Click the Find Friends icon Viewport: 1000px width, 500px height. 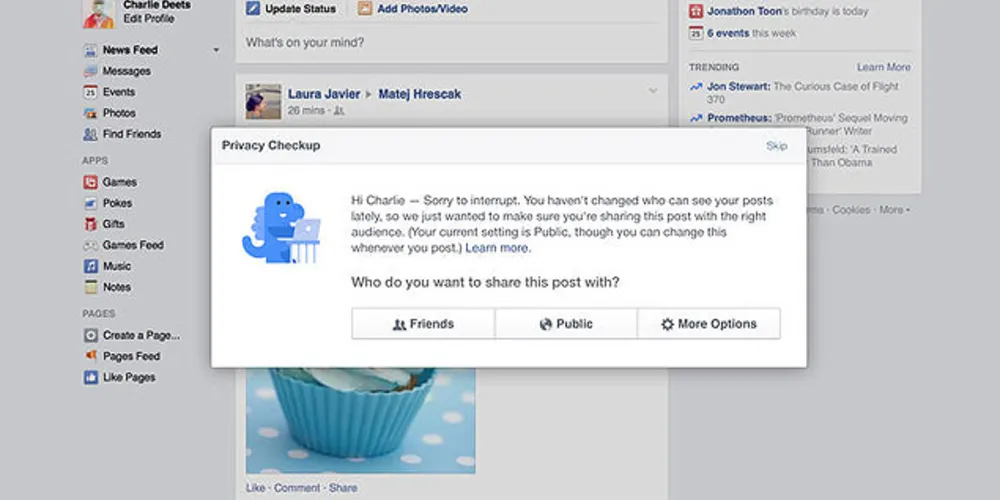tap(91, 134)
